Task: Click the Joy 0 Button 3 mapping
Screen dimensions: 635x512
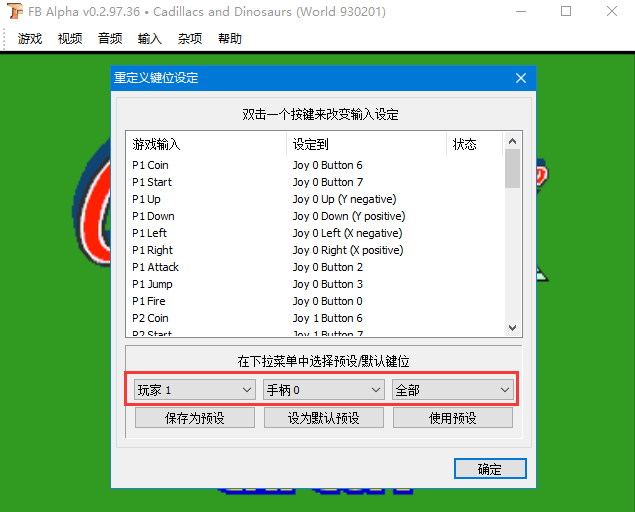Action: (328, 284)
